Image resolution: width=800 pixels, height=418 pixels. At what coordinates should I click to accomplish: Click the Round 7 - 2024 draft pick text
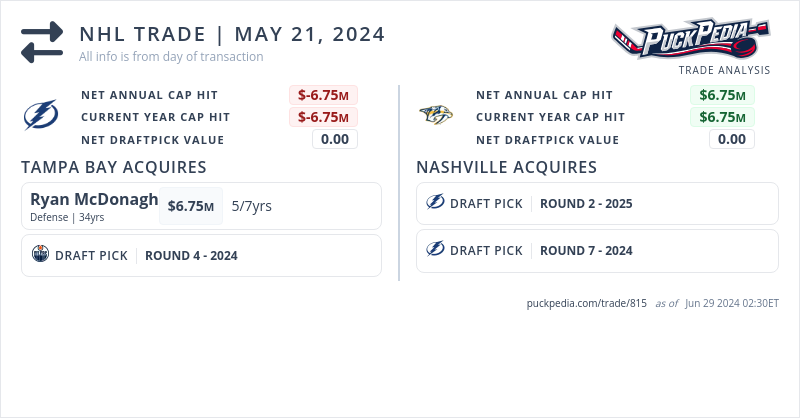tap(586, 250)
